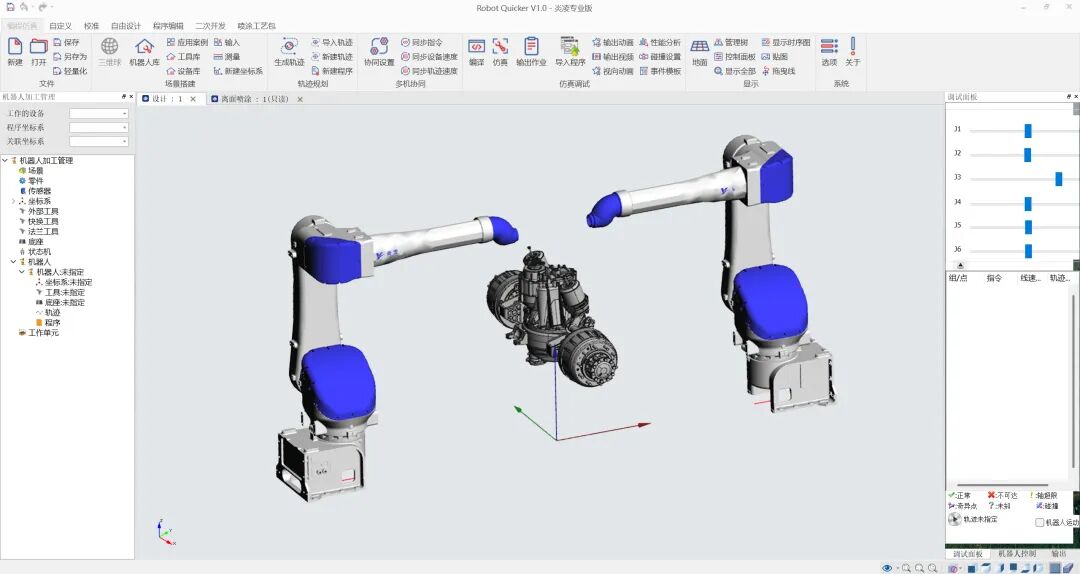Click the J3 joint slider handle
This screenshot has height=574, width=1080.
[1059, 179]
